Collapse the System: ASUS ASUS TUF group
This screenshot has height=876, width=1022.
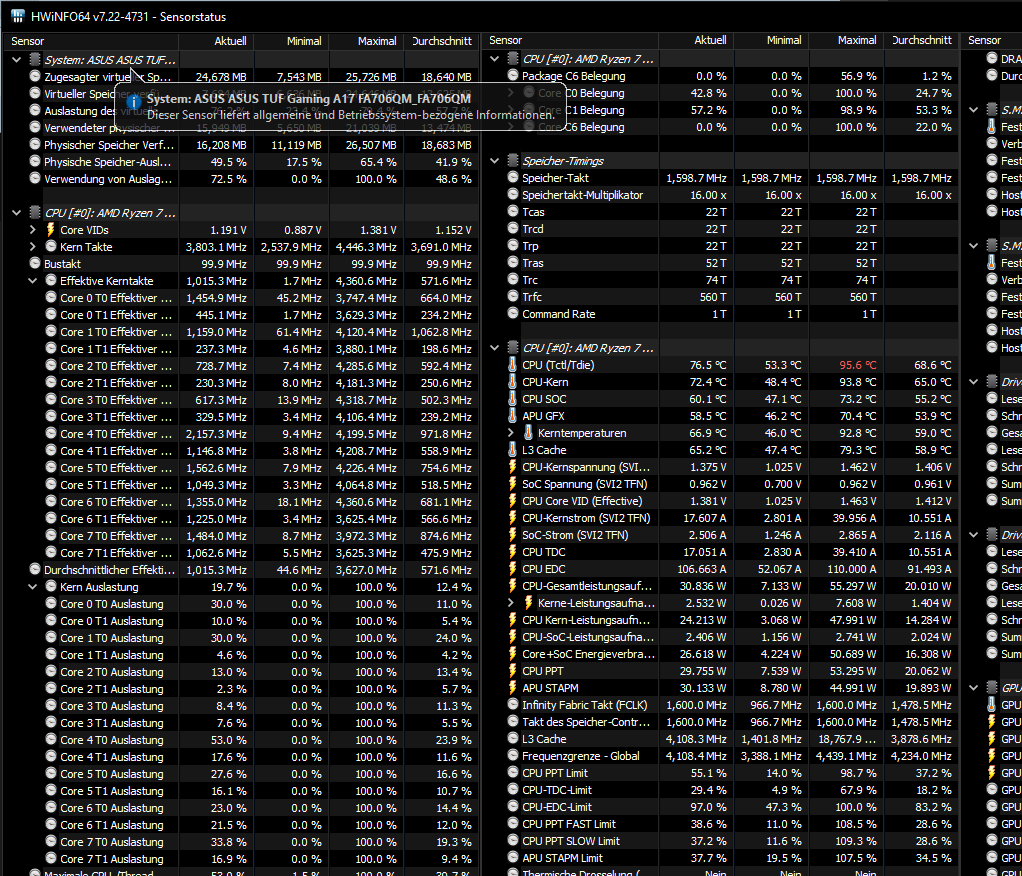(x=16, y=59)
